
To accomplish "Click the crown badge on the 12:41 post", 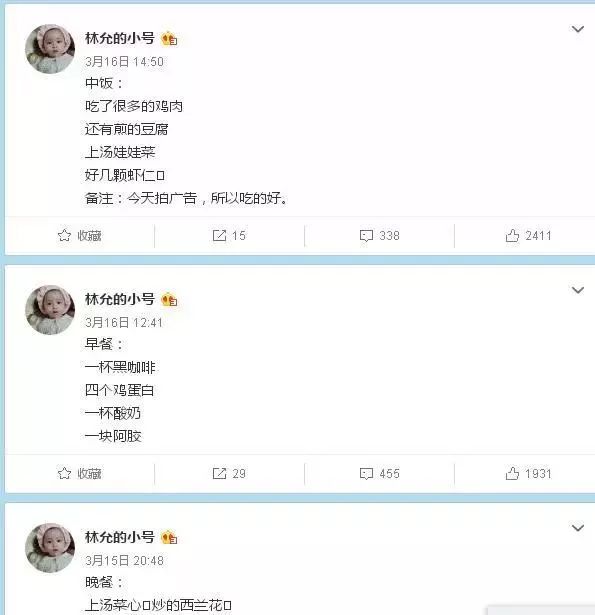I will [169, 300].
